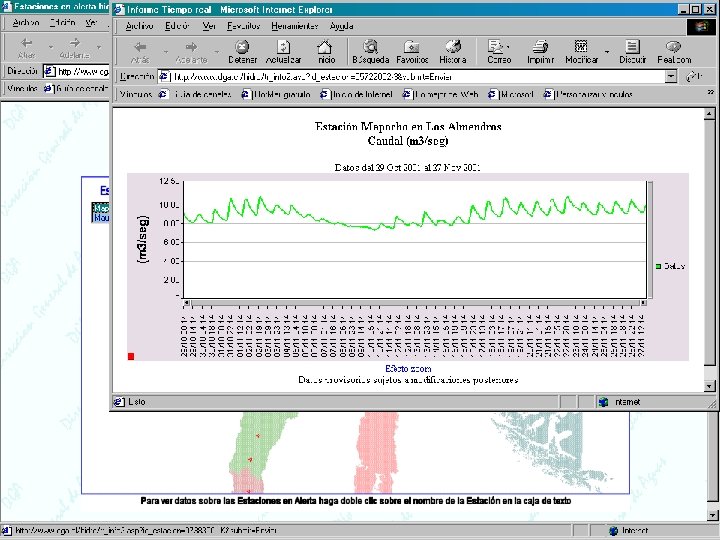Open back history dropdown in front window
Viewport: 720px width, 540px height.
pos(165,51)
